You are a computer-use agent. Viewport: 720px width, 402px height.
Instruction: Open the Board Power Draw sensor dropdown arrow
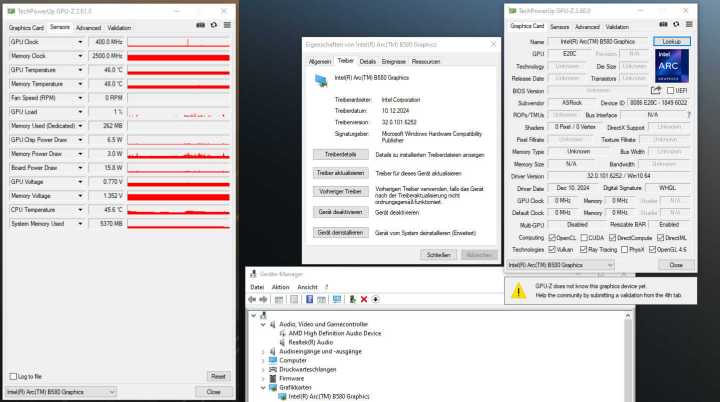coord(80,168)
